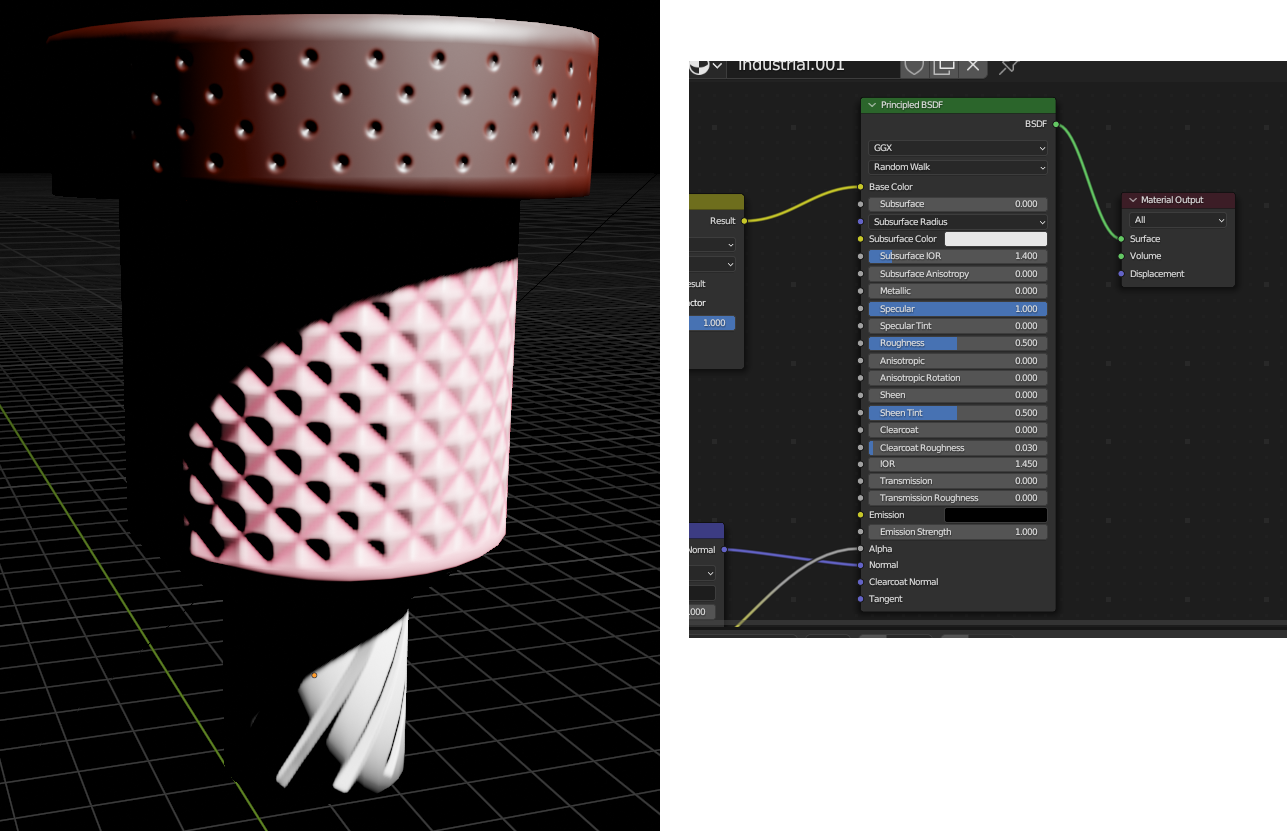Toggle the pin icon in the header

[1008, 66]
